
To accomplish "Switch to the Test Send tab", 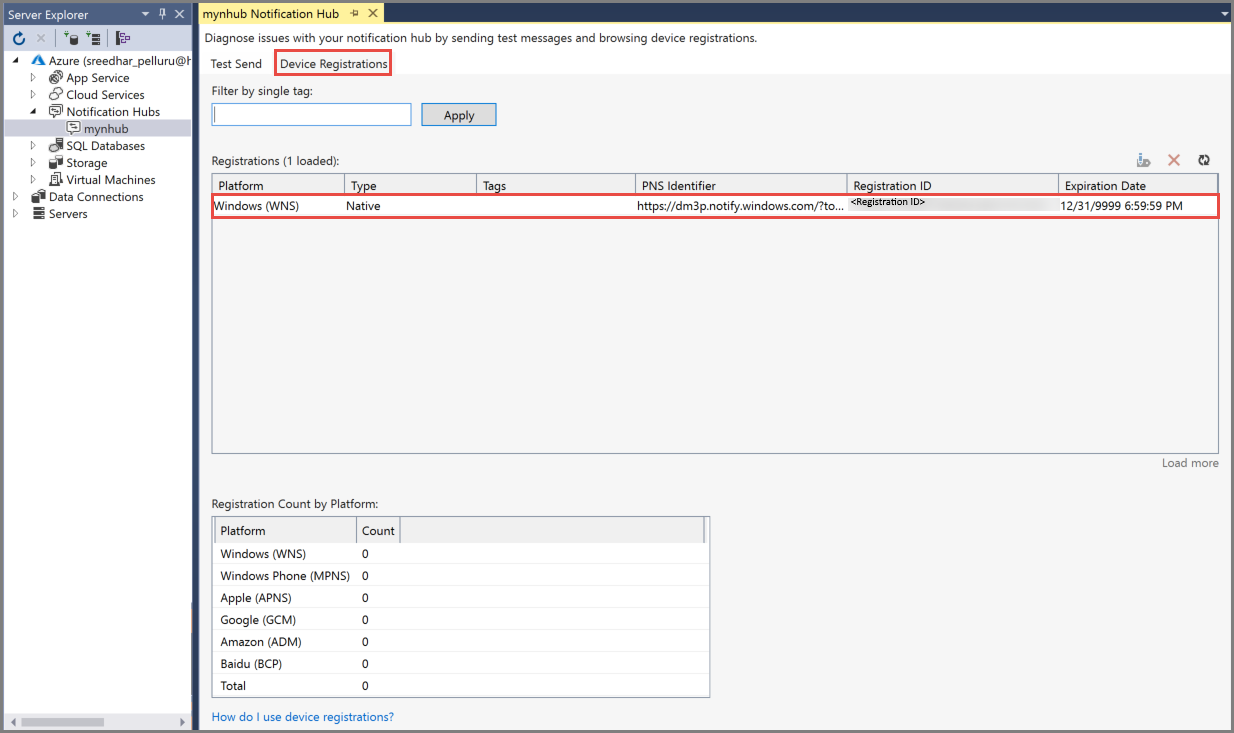I will point(236,62).
